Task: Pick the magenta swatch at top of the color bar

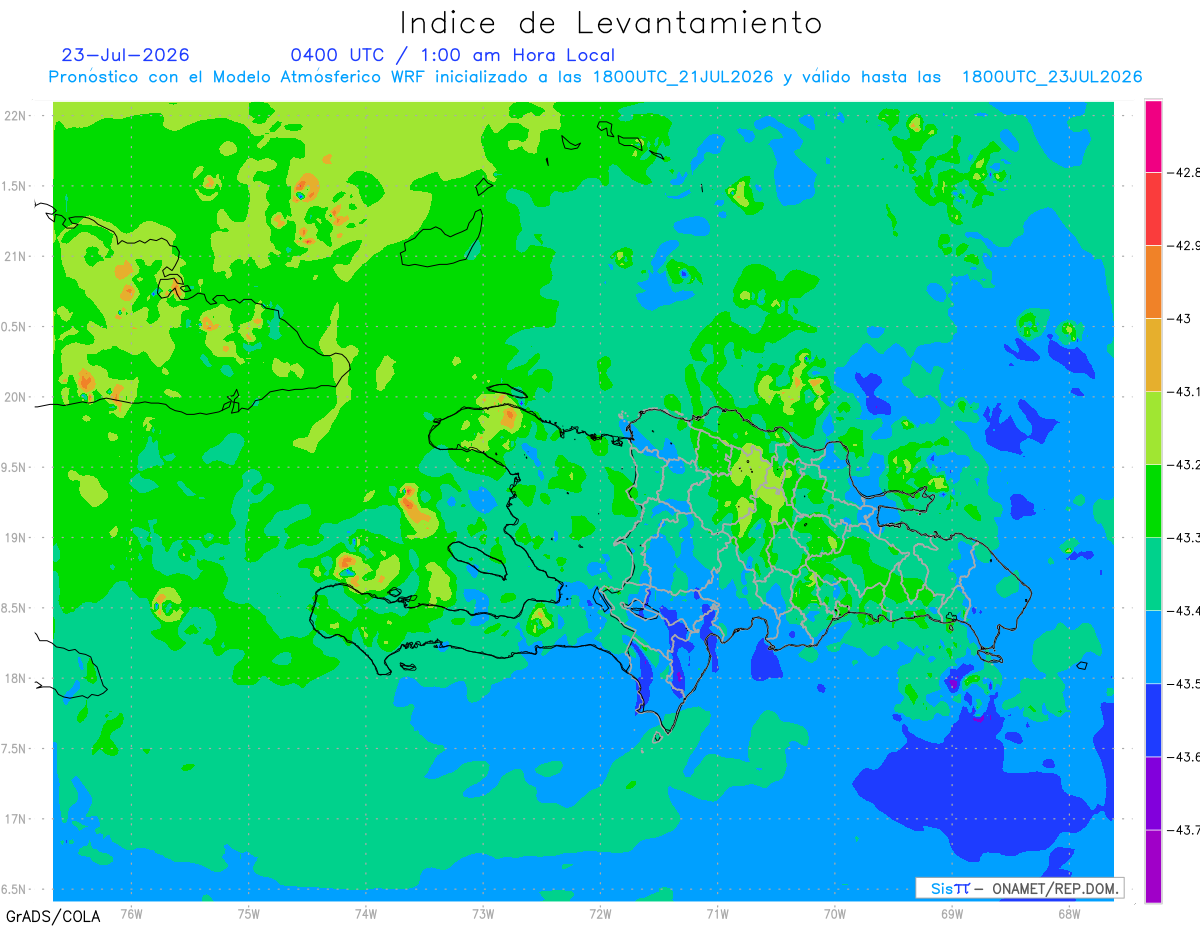Action: (x=1153, y=136)
